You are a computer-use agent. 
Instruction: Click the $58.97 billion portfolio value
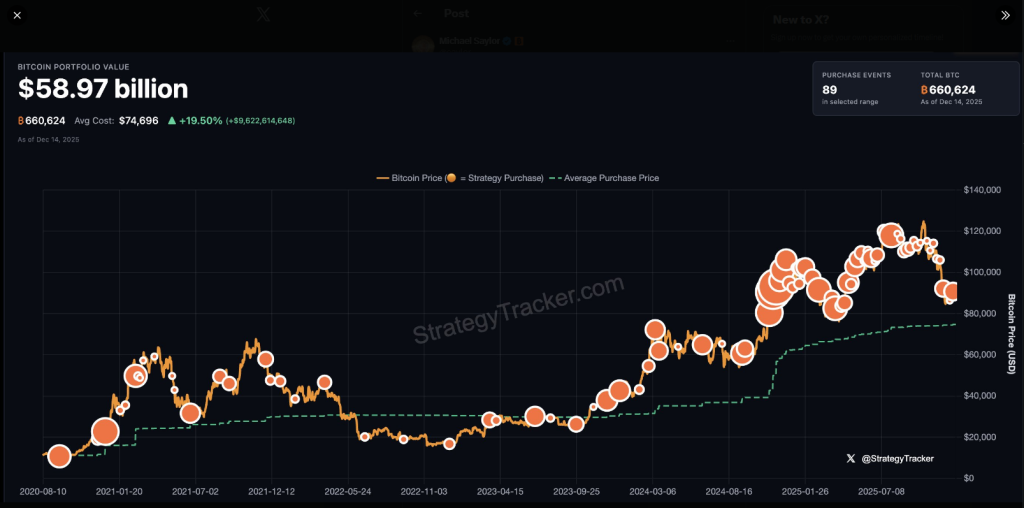pyautogui.click(x=103, y=90)
